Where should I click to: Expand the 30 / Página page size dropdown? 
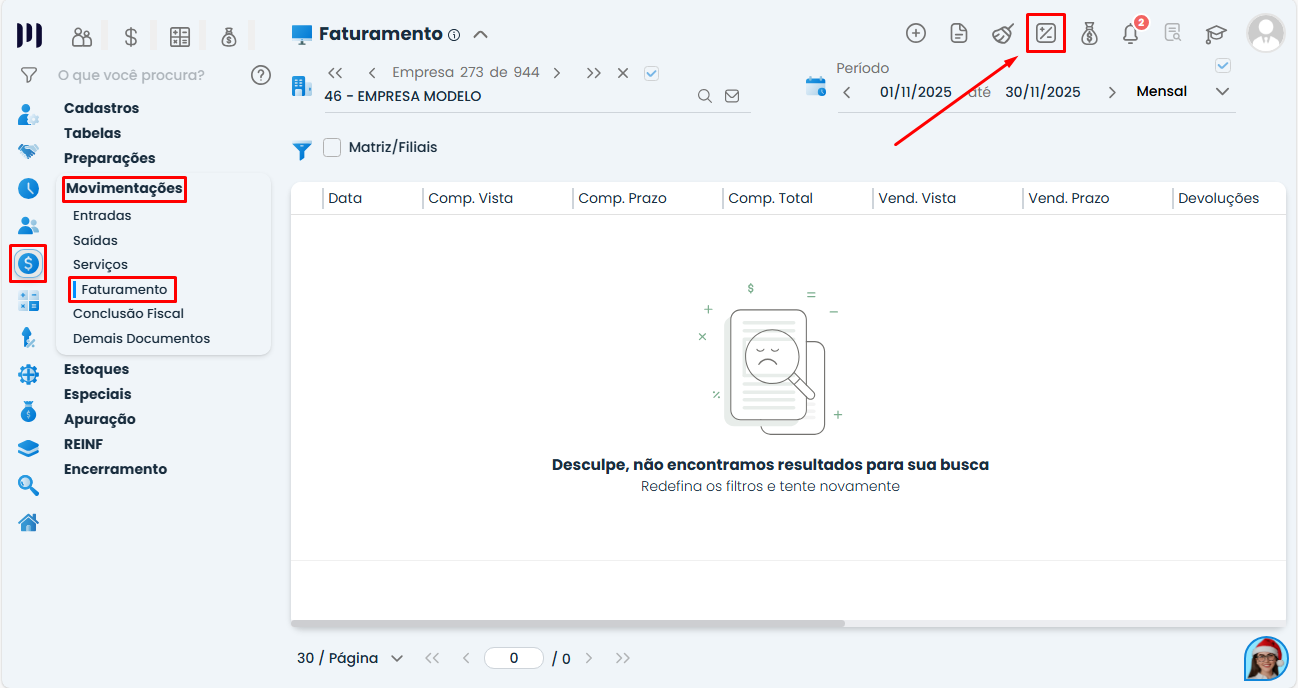(x=350, y=658)
